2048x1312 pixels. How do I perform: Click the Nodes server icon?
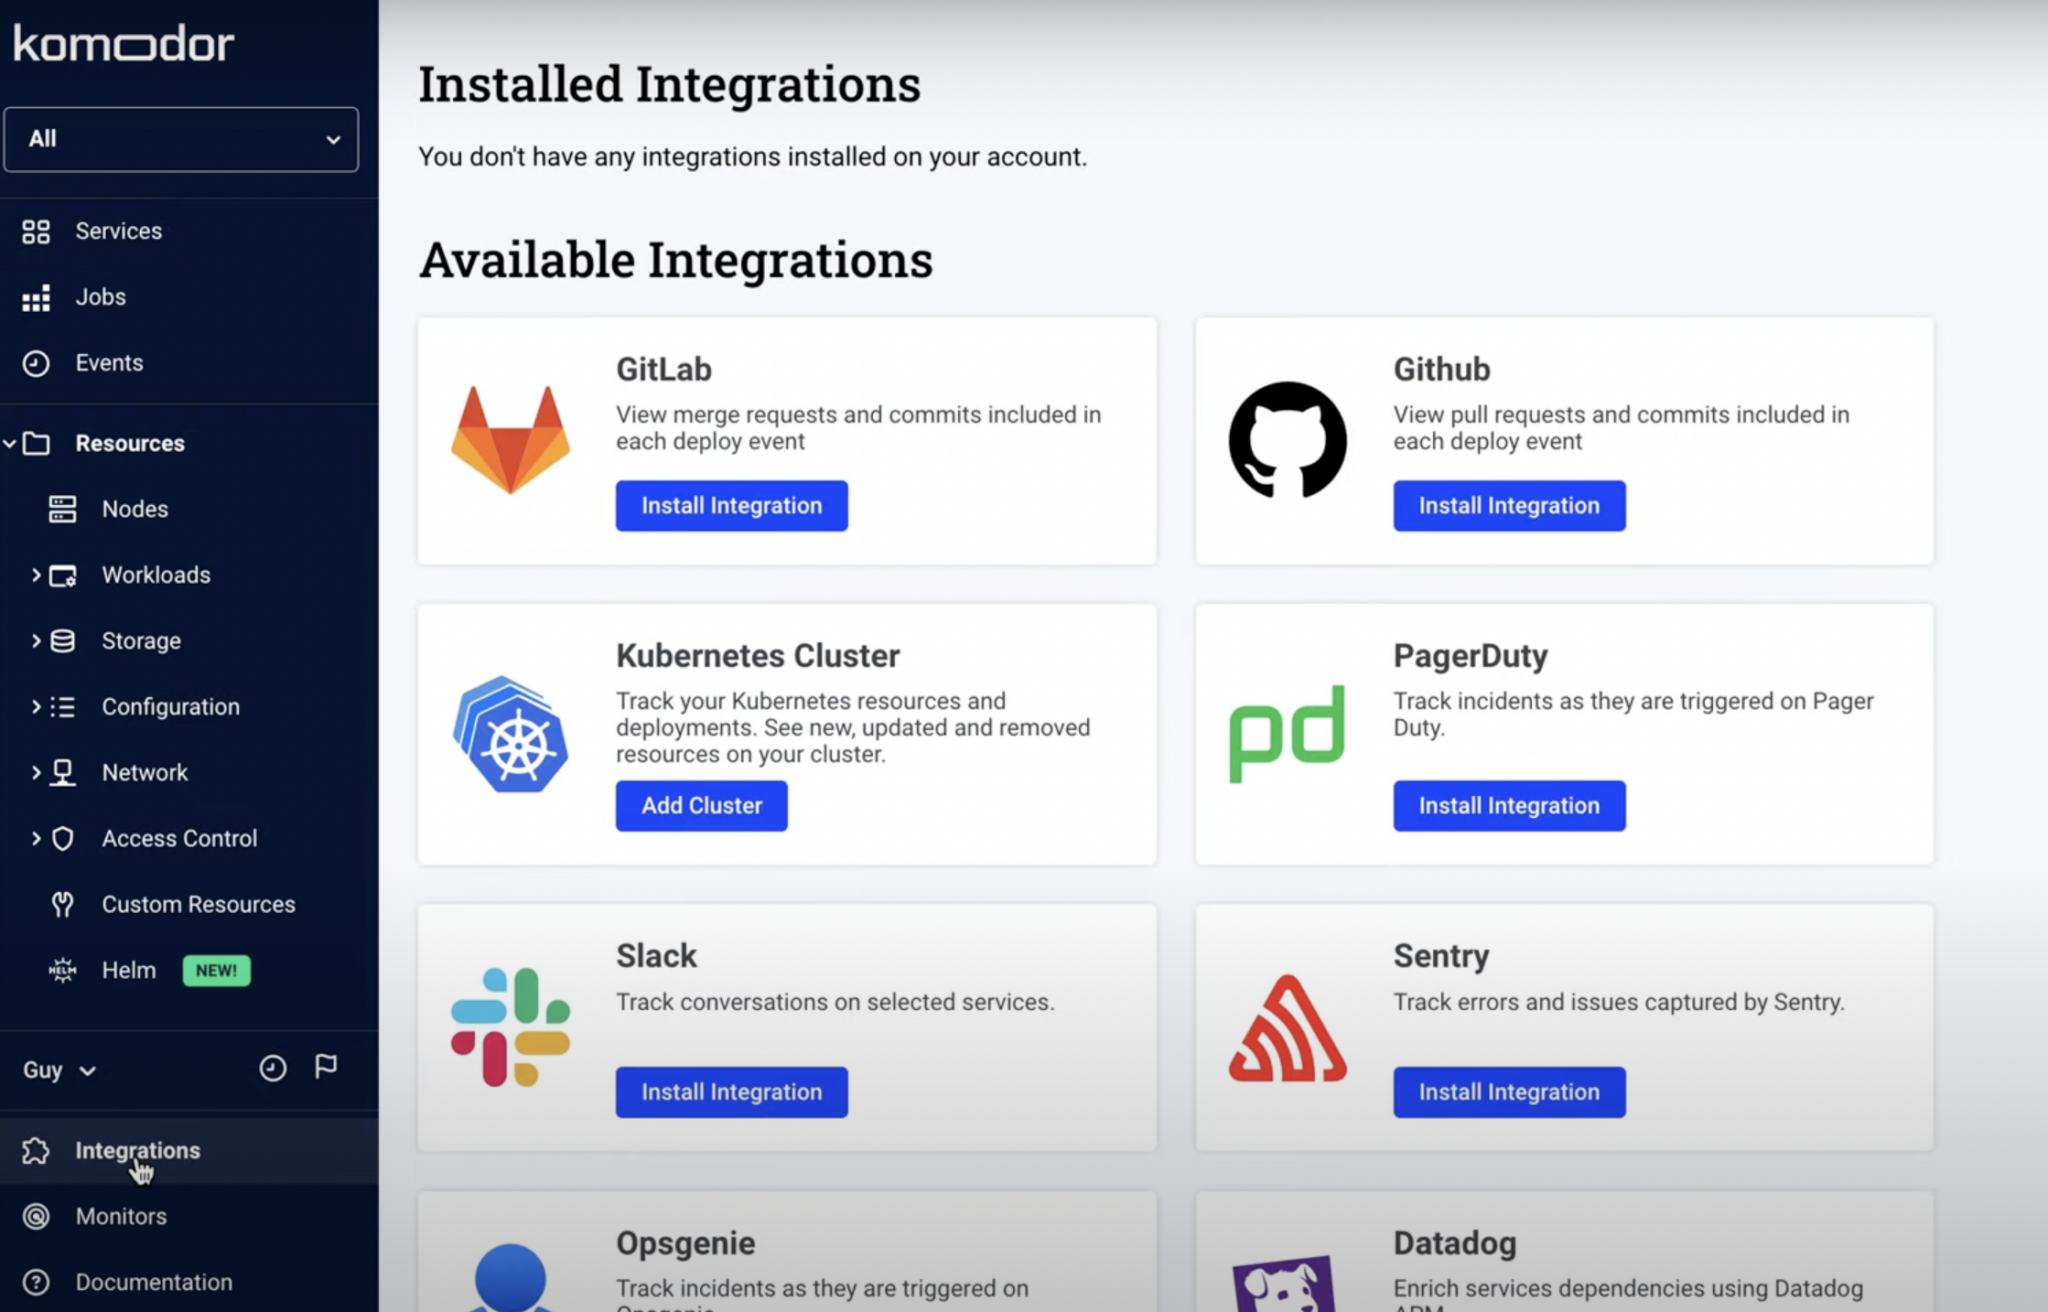(62, 509)
